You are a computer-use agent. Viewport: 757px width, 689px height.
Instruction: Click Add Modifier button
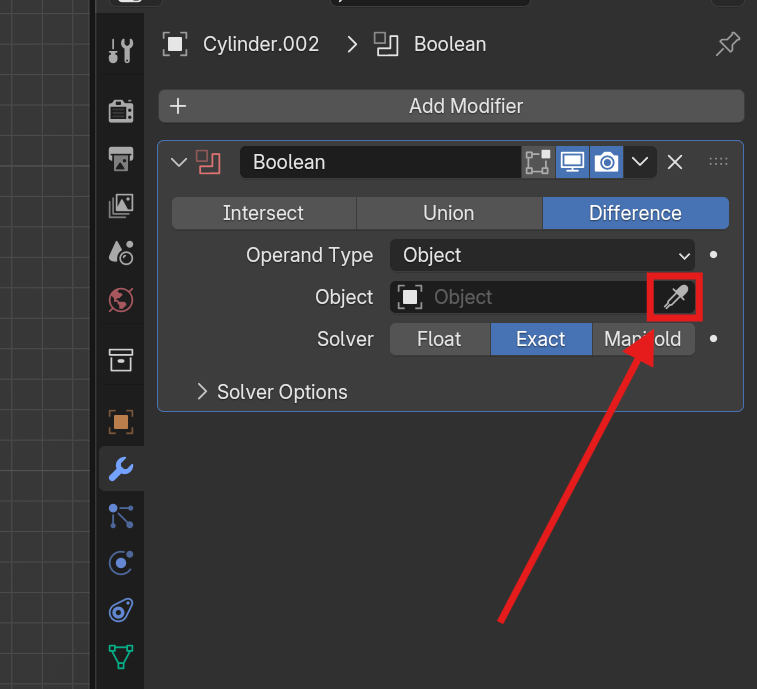[451, 106]
